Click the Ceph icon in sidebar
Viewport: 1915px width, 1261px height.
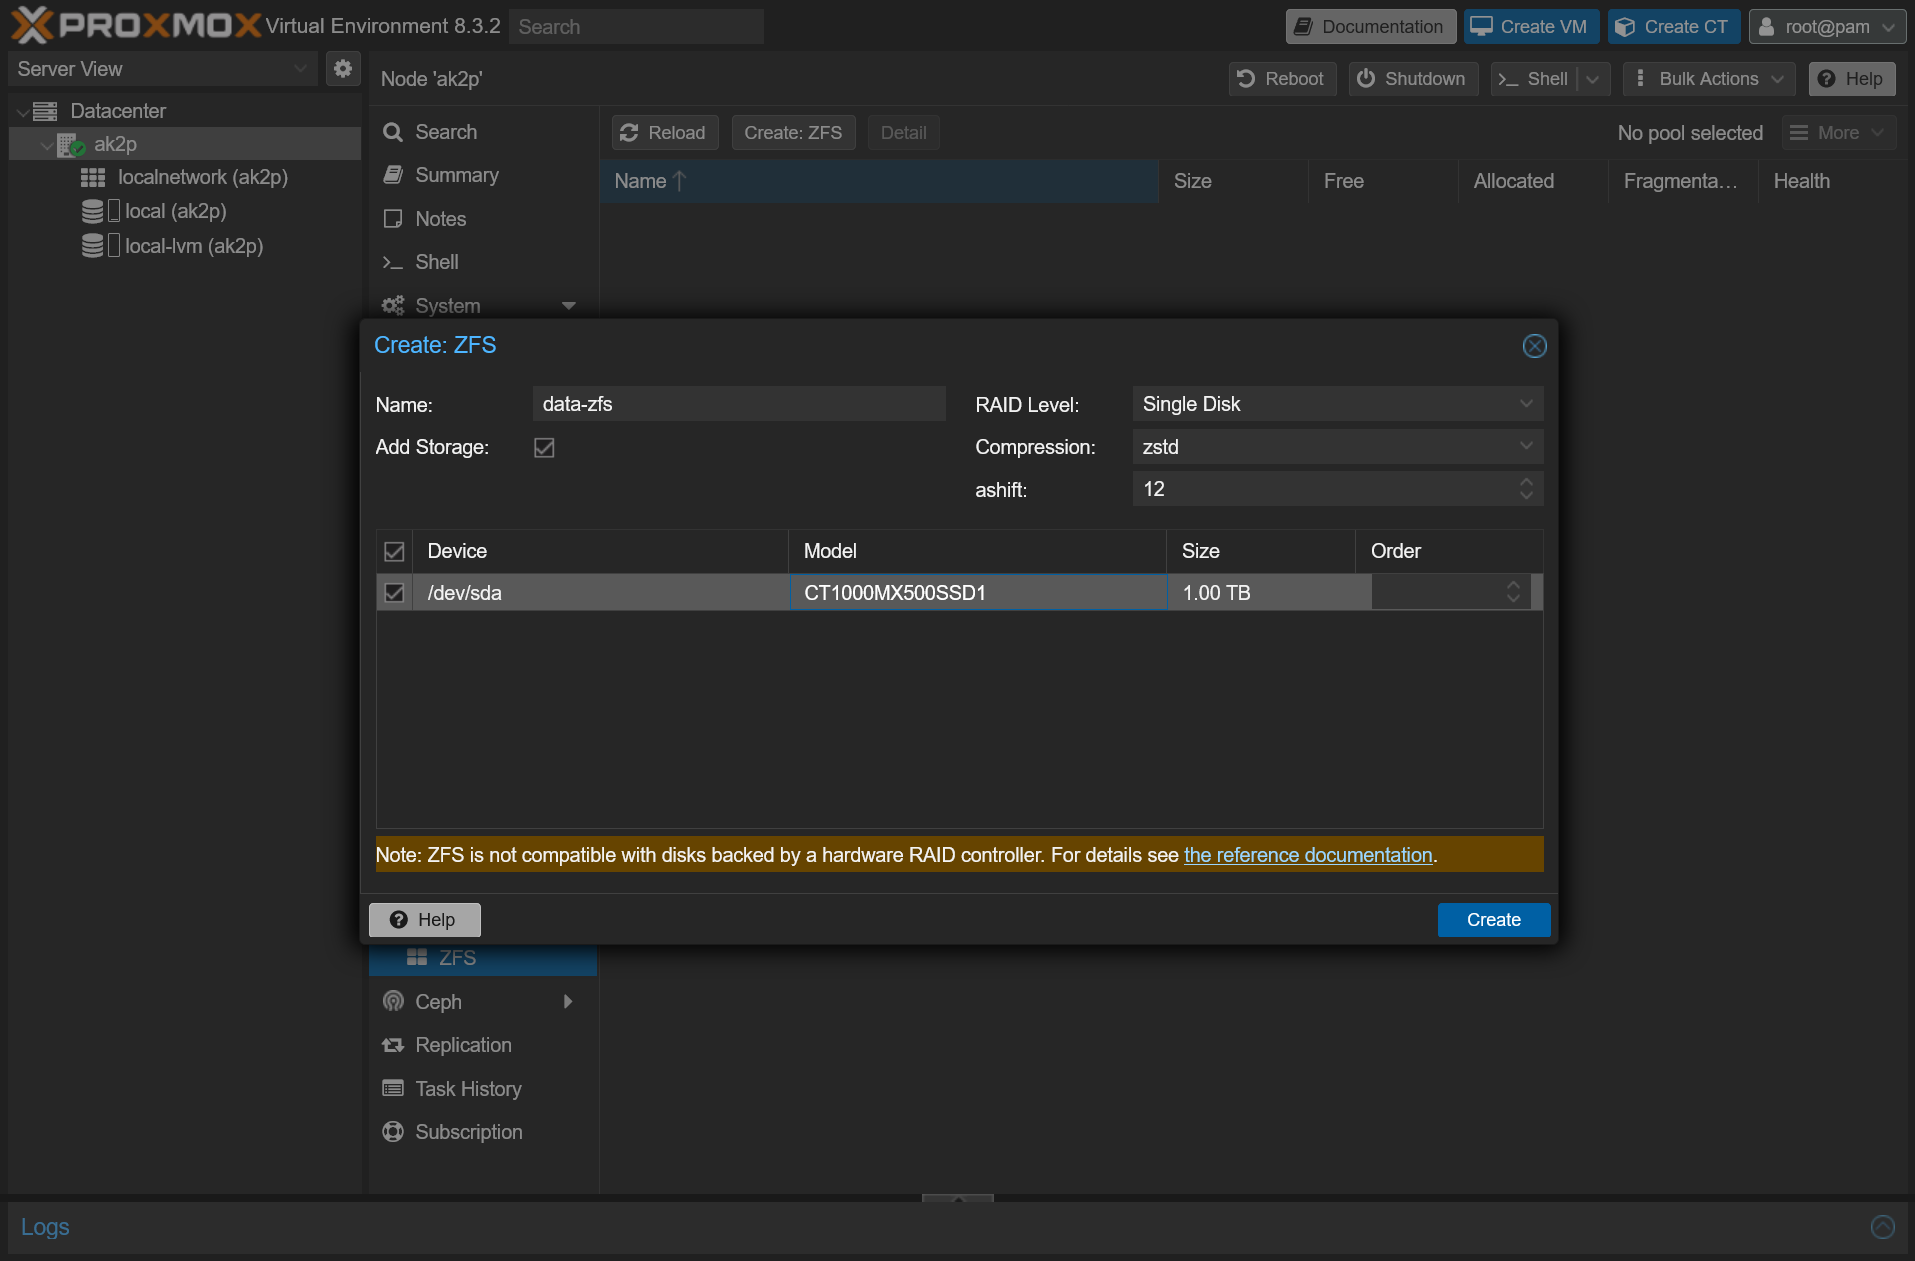tap(393, 1002)
